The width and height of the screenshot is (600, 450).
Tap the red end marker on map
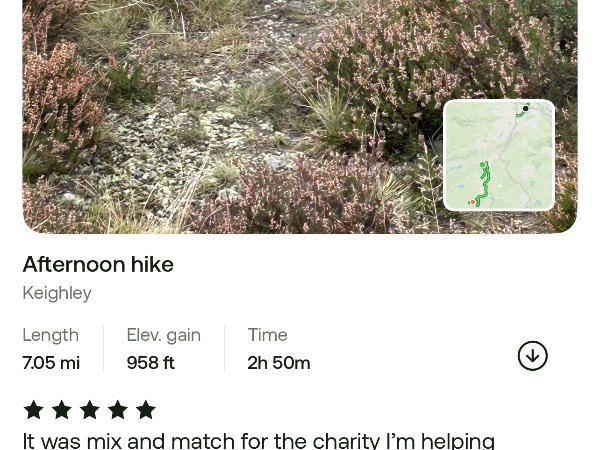pos(473,202)
